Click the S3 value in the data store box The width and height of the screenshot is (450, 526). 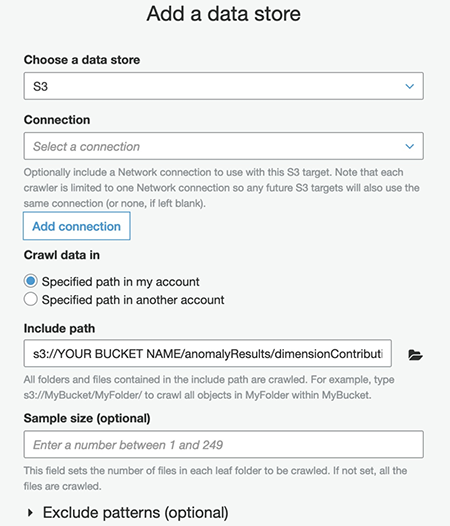point(40,87)
